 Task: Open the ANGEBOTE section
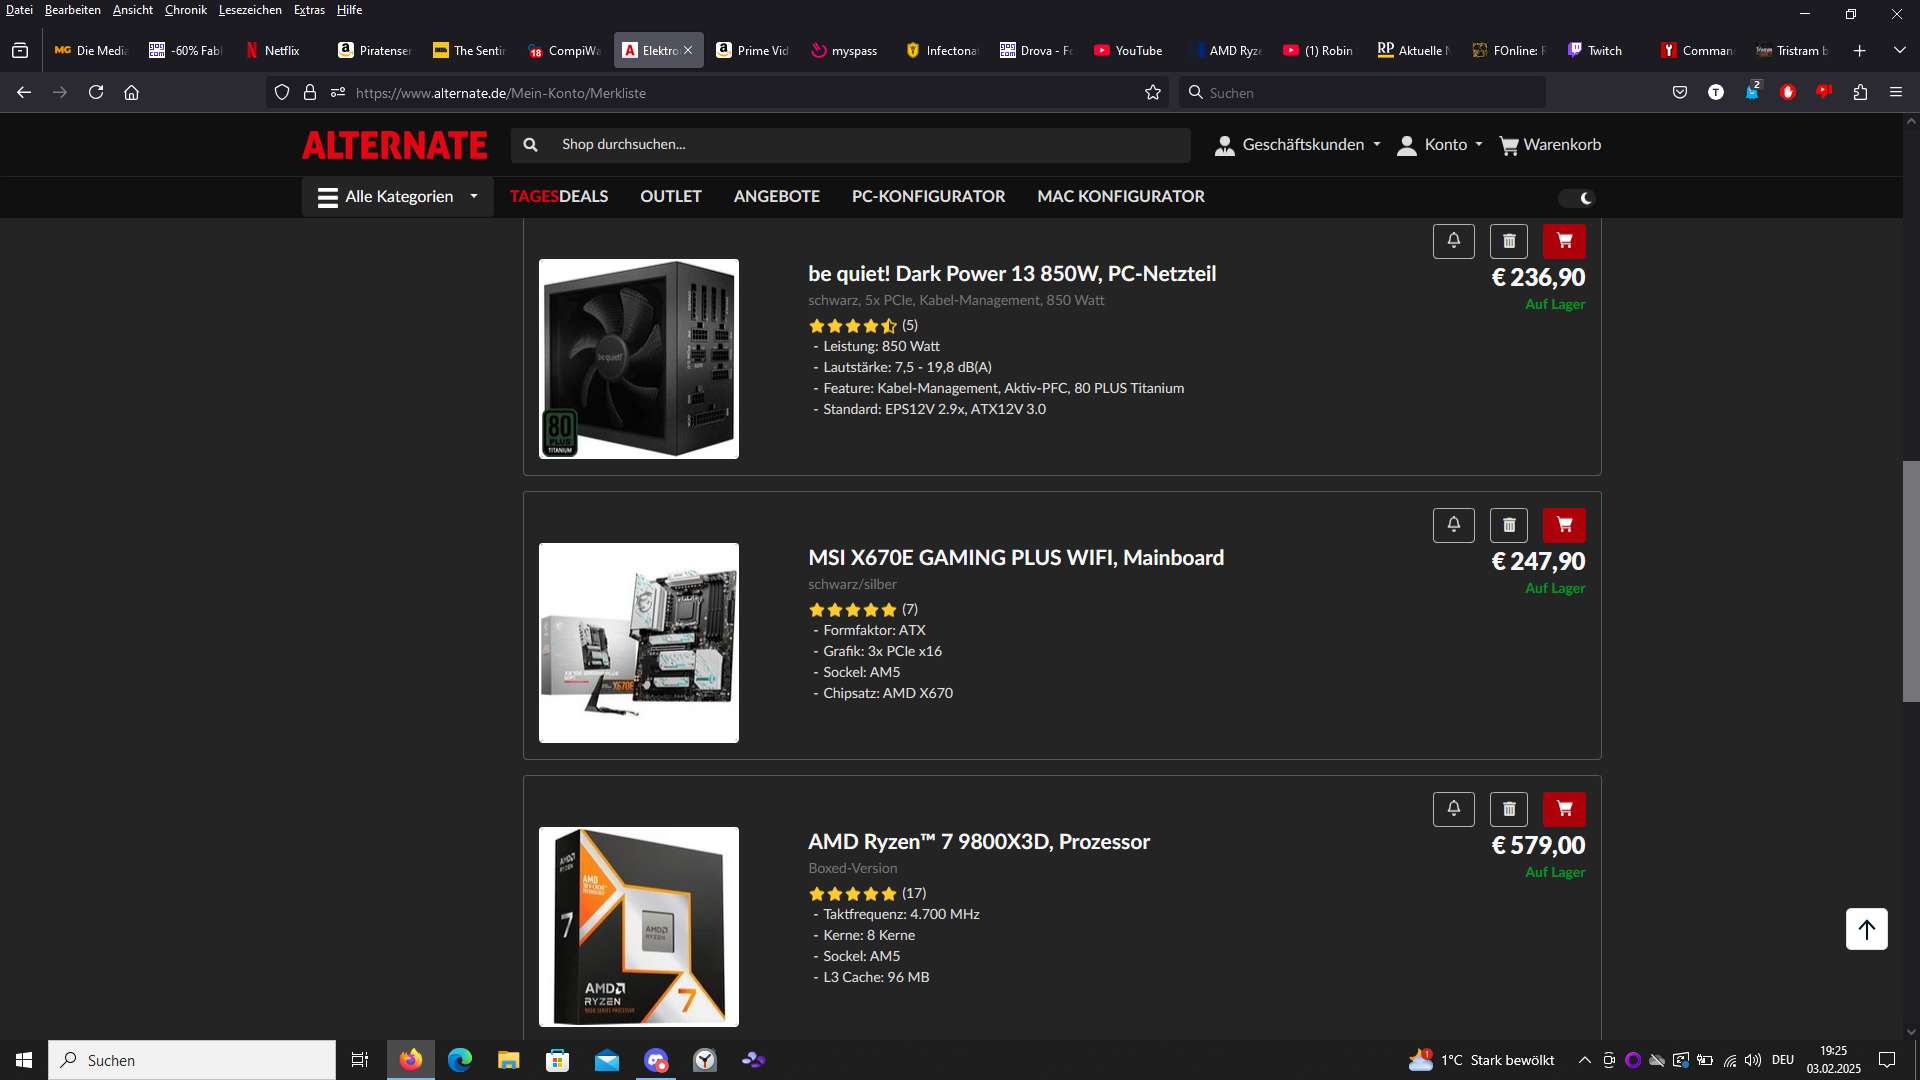pyautogui.click(x=777, y=197)
